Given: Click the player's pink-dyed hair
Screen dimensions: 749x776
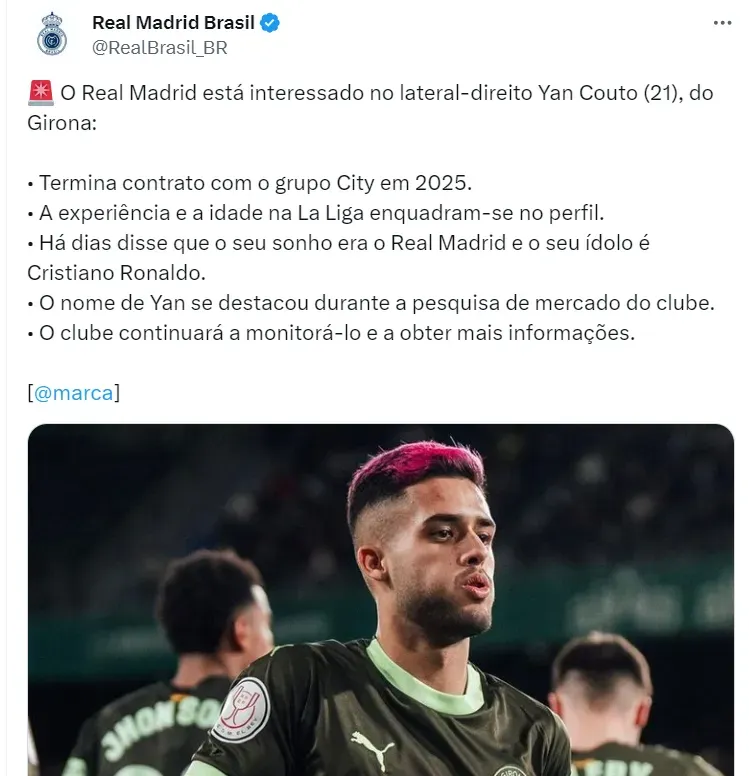Looking at the screenshot, I should (415, 467).
